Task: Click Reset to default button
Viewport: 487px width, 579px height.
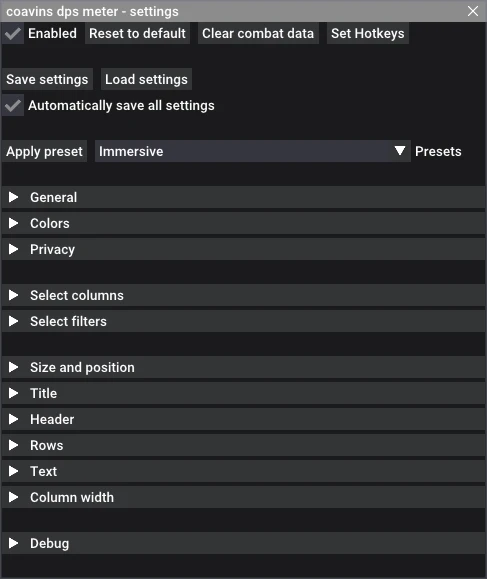Action: (x=137, y=34)
